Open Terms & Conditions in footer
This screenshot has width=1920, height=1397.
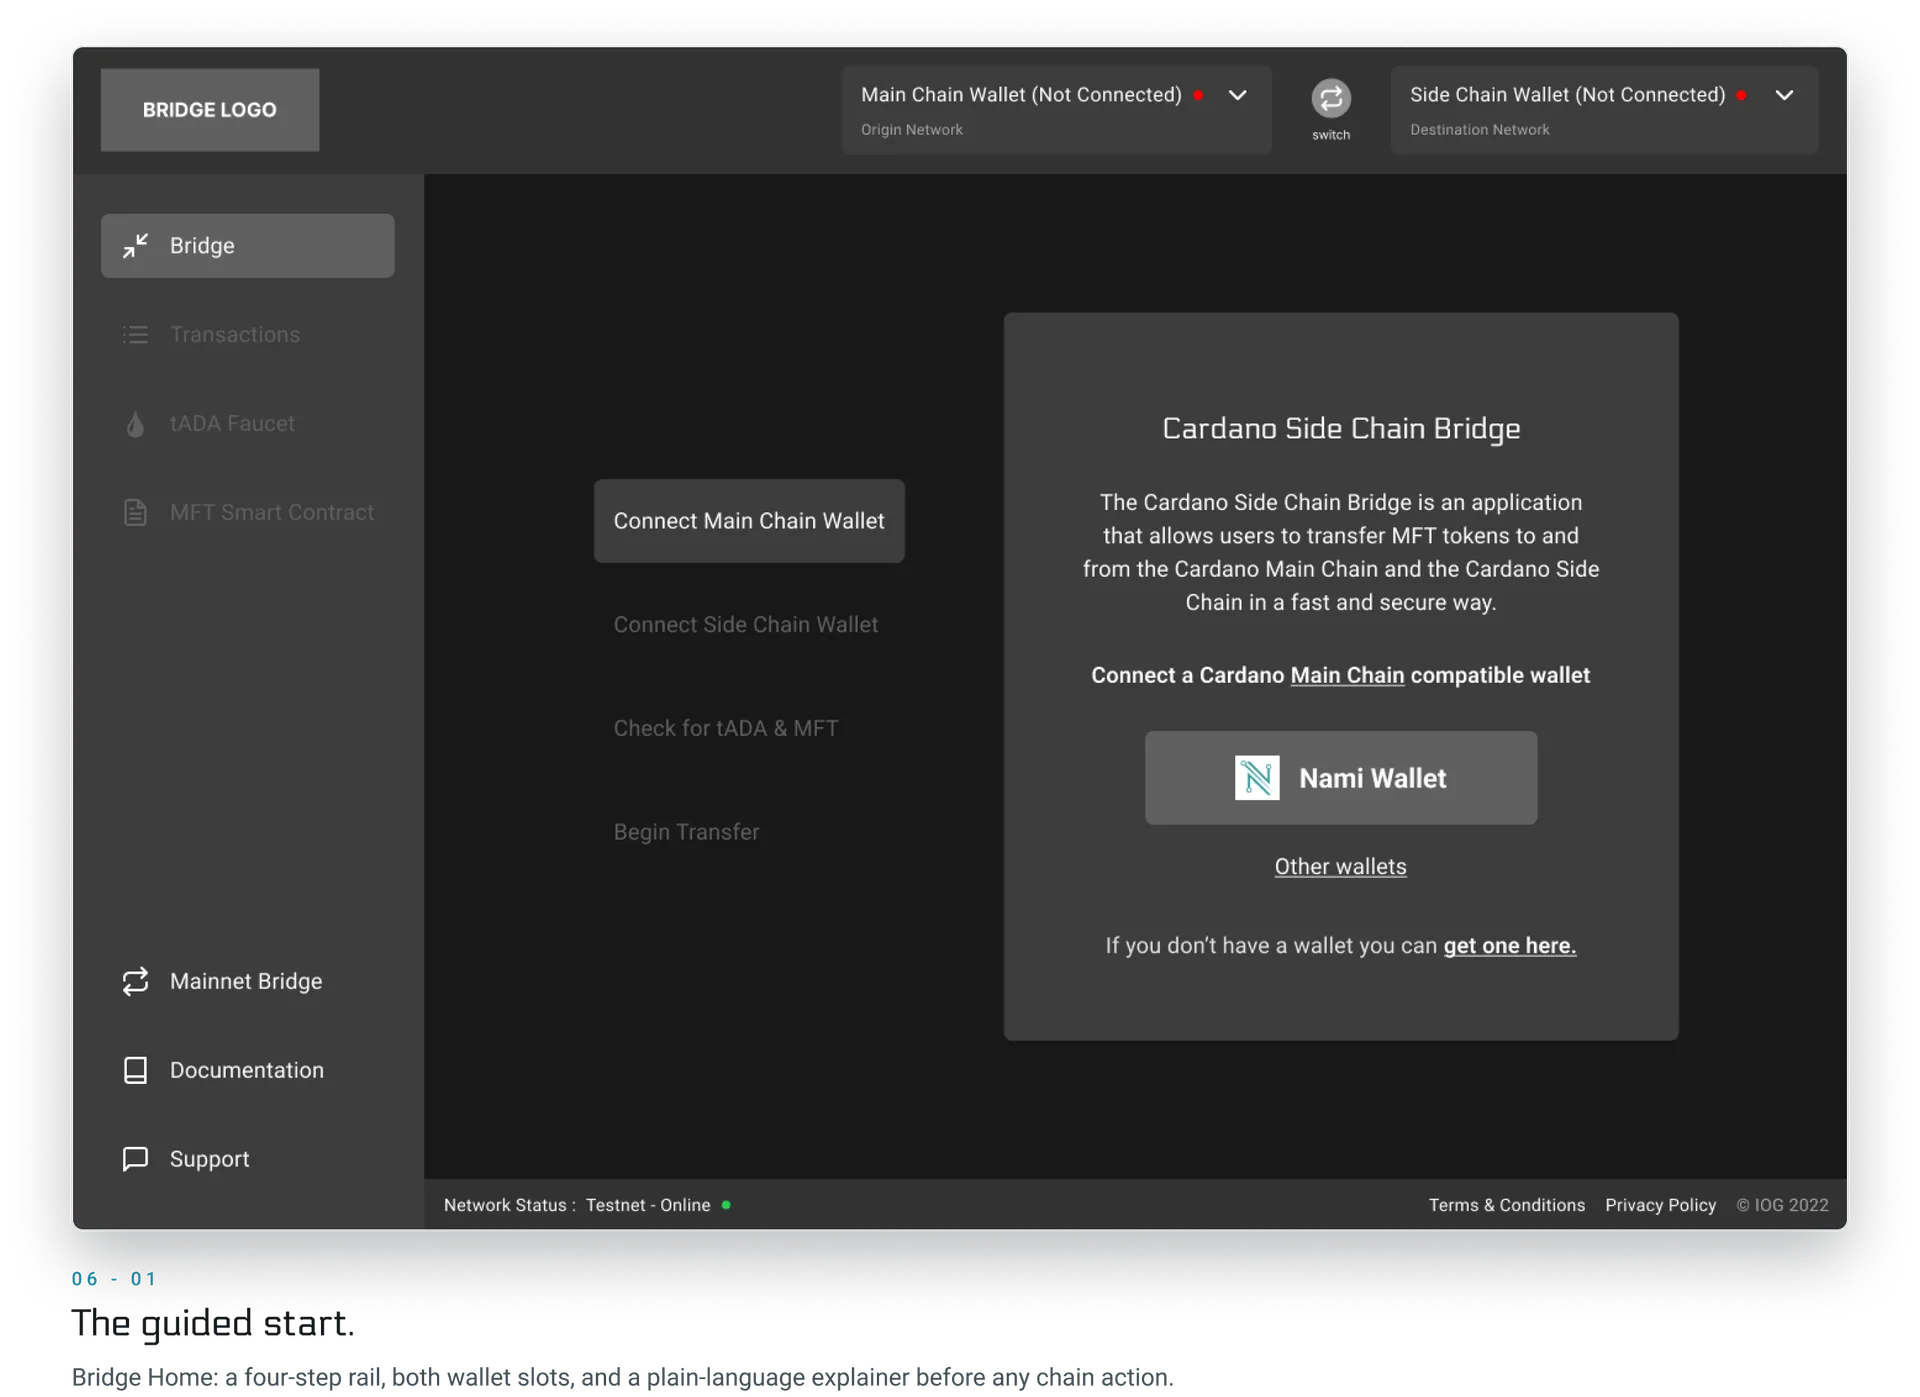[1507, 1205]
